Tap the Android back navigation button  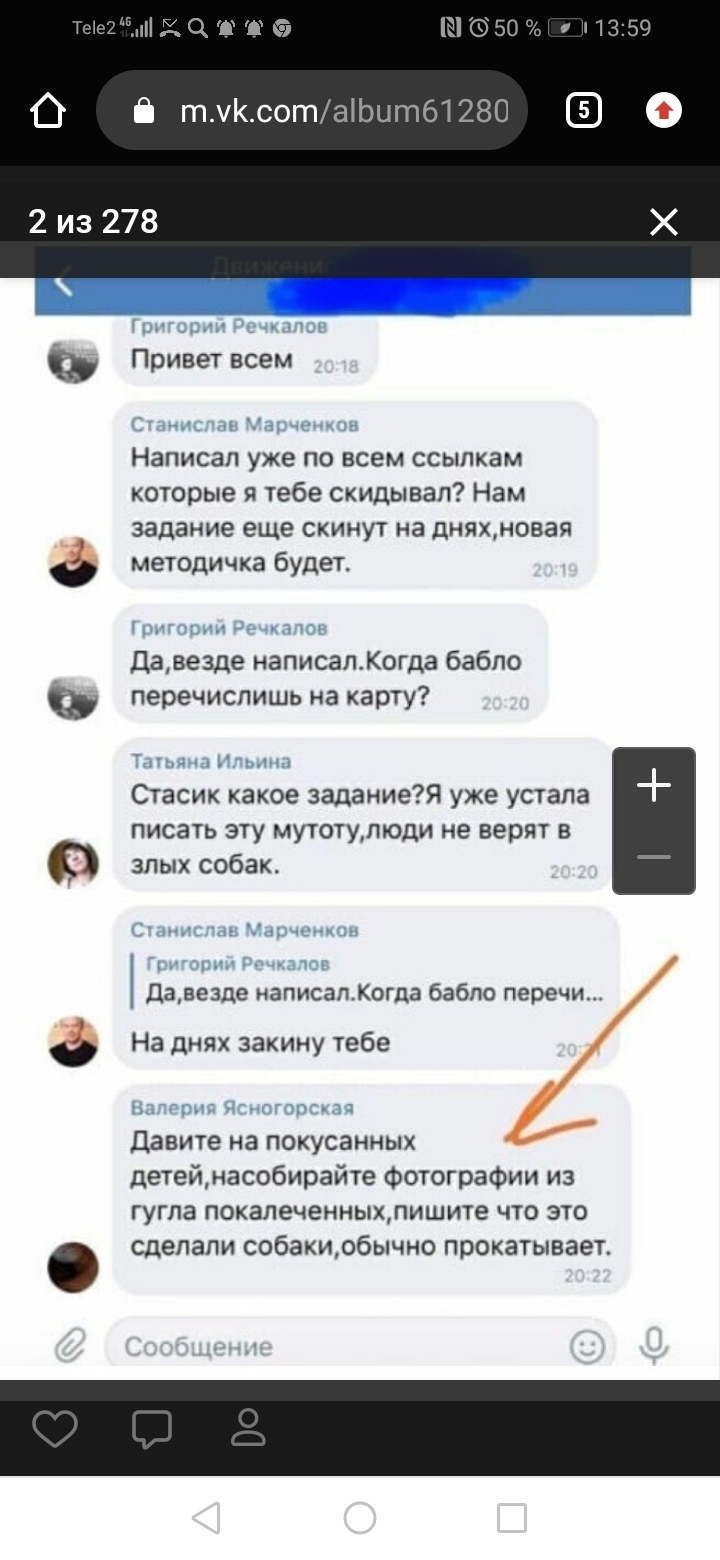pyautogui.click(x=206, y=1518)
